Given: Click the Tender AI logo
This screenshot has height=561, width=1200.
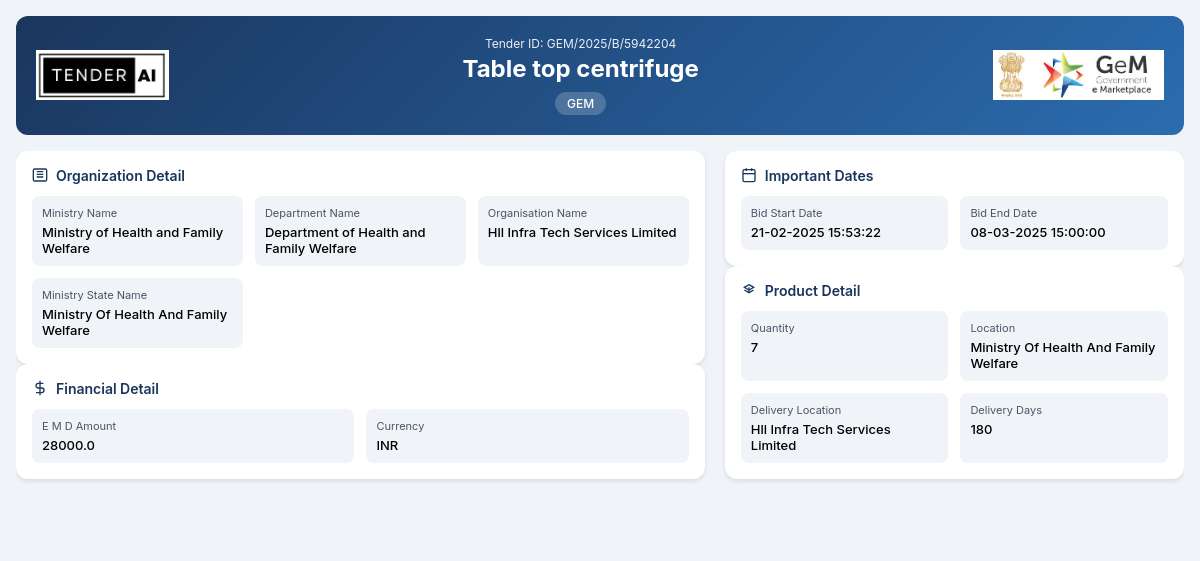Looking at the screenshot, I should [x=102, y=75].
